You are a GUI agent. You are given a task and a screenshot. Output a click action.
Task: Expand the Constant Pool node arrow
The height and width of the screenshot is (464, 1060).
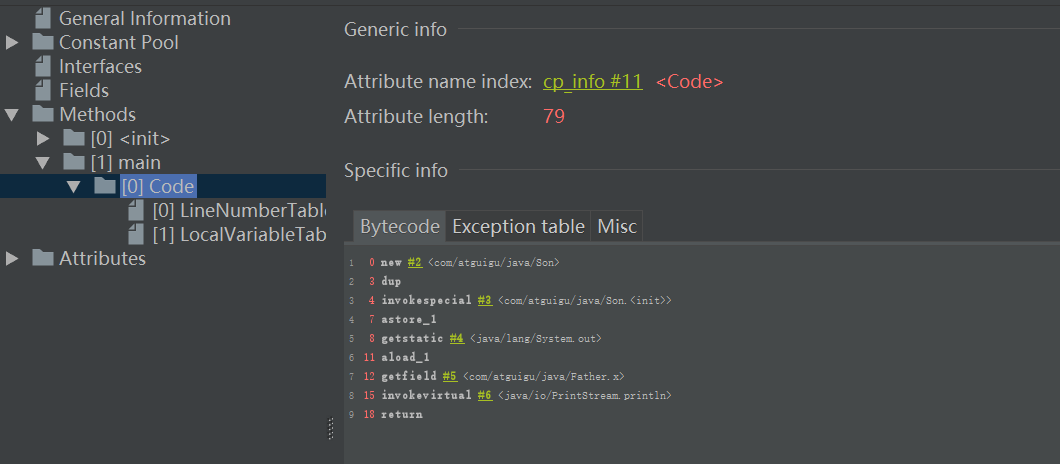(11, 43)
